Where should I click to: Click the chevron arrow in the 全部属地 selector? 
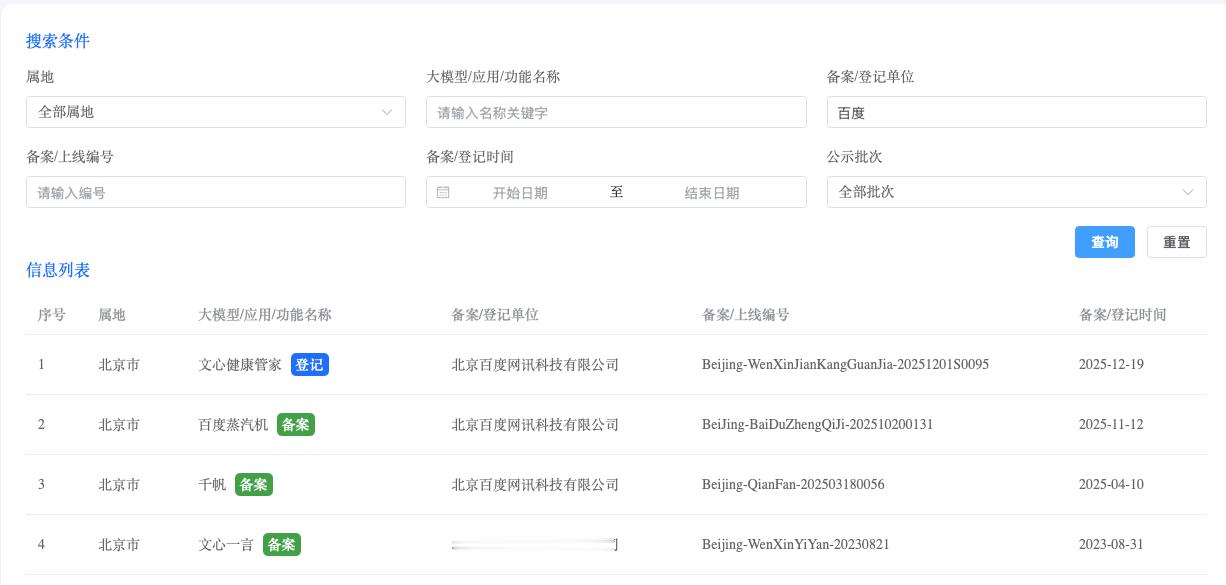[387, 112]
